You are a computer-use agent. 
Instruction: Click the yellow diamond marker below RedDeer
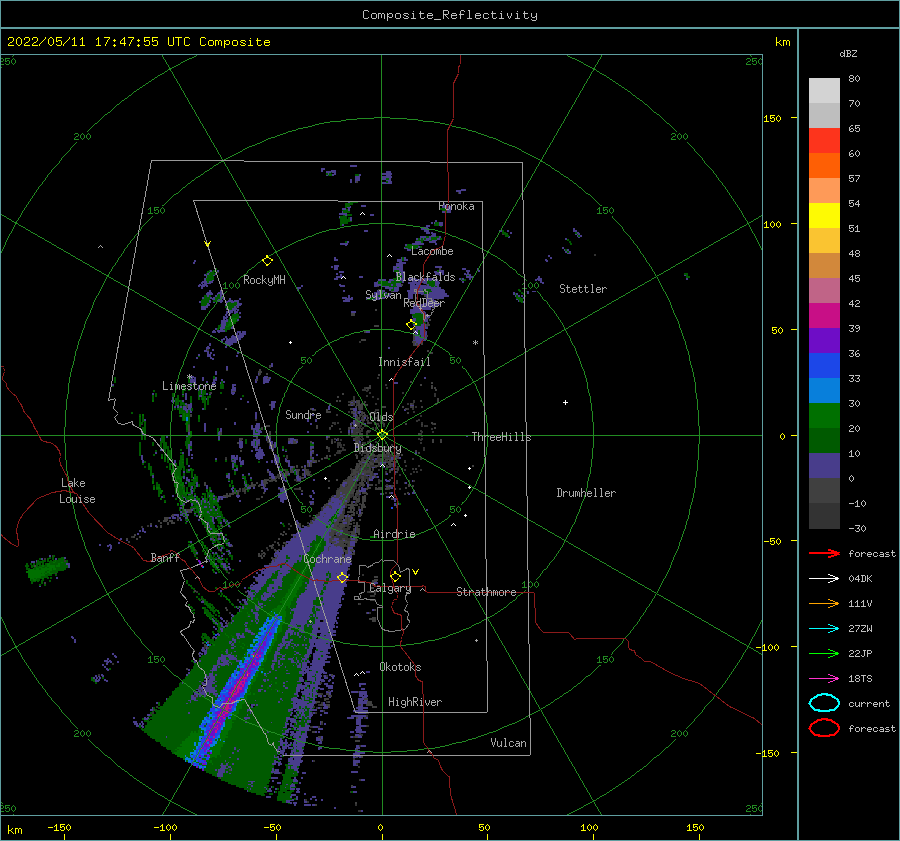click(411, 325)
